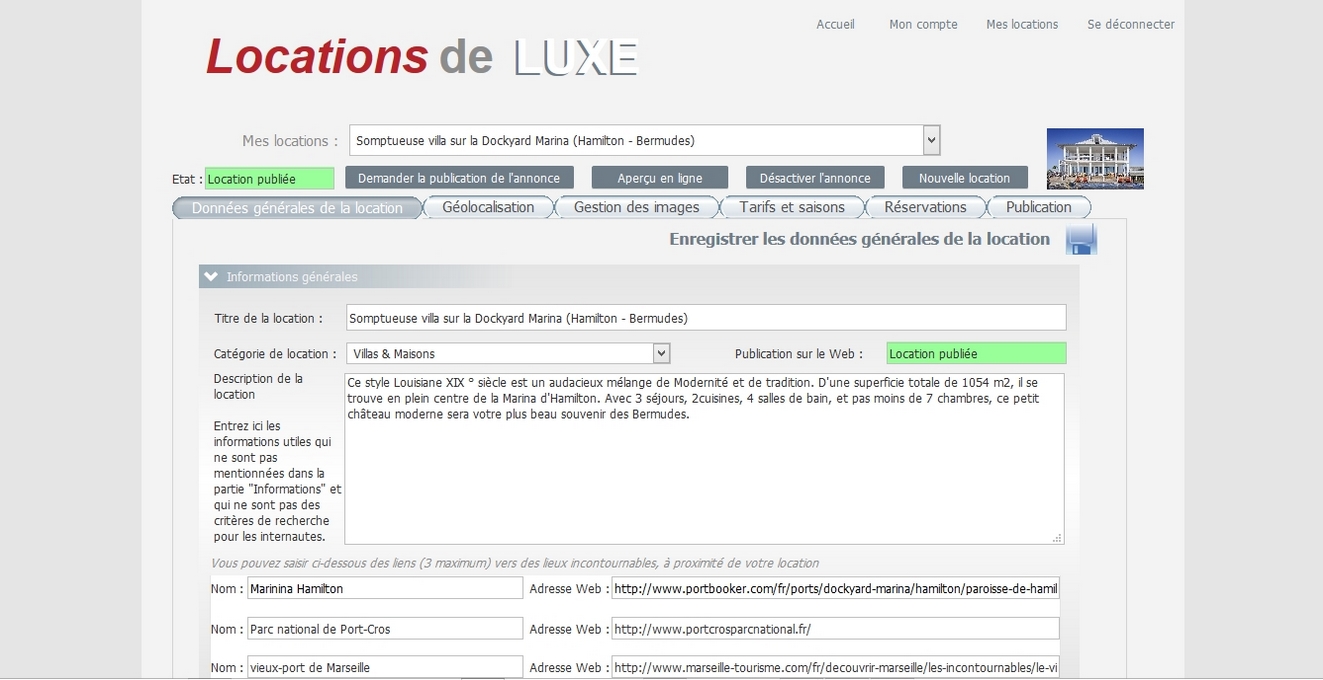Screen dimensions: 1323x680
Task: Open the Catégorie de location dropdown
Action: pos(661,354)
